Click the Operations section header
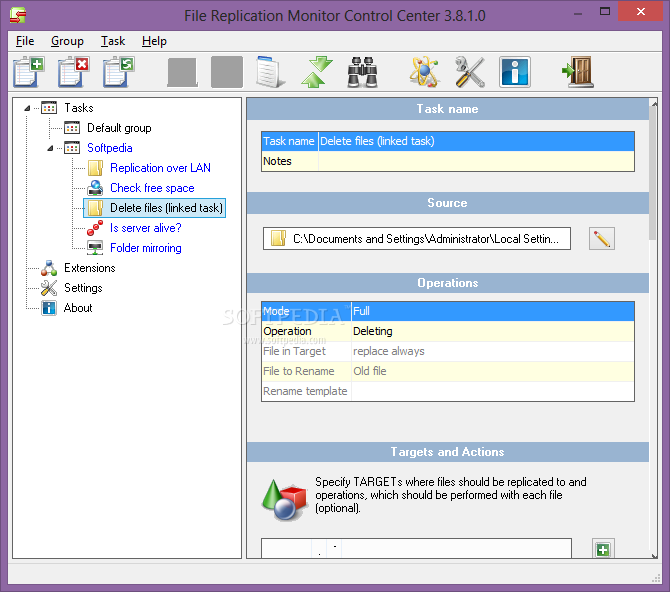This screenshot has height=592, width=670. [447, 283]
